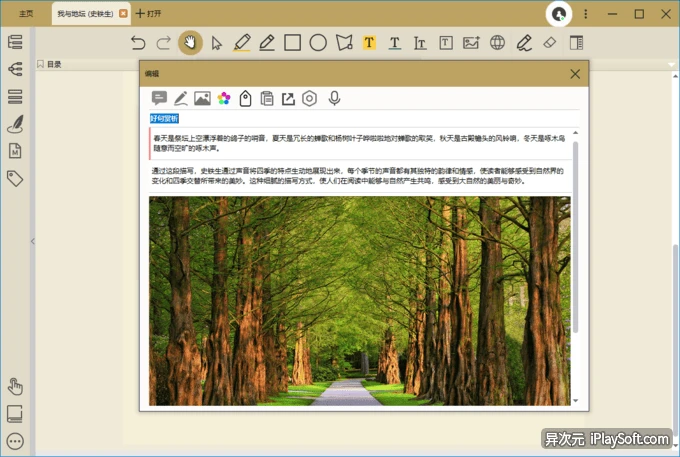The height and width of the screenshot is (457, 680).
Task: Click the pointing hand sidebar icon
Action: 15,386
